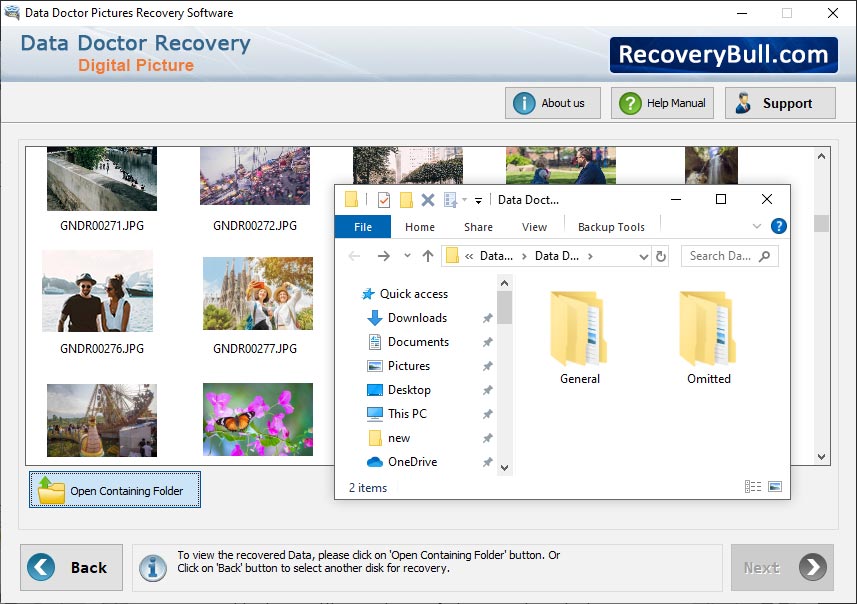857x604 pixels.
Task: Click the new folder icon in quick toolbar
Action: [406, 200]
